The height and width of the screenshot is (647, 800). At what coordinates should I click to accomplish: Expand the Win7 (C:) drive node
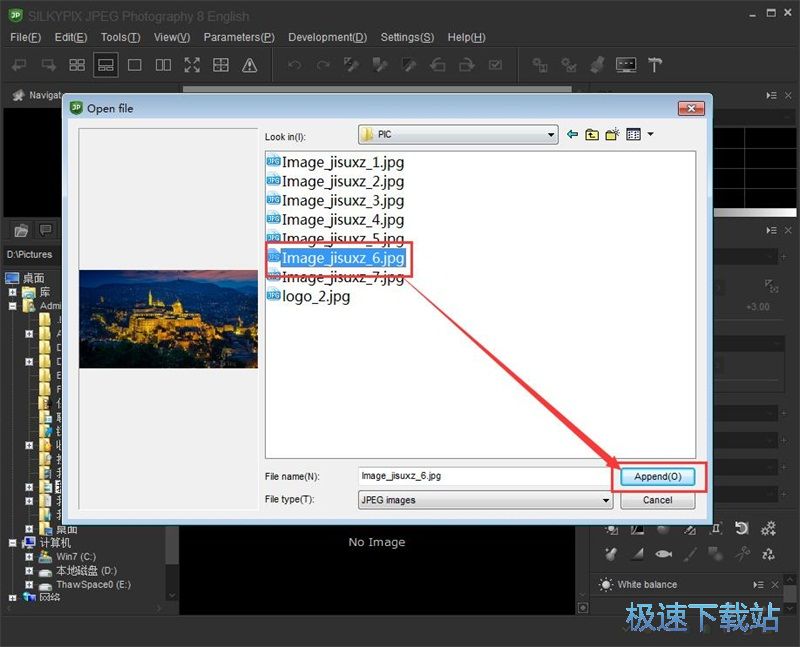coord(29,556)
